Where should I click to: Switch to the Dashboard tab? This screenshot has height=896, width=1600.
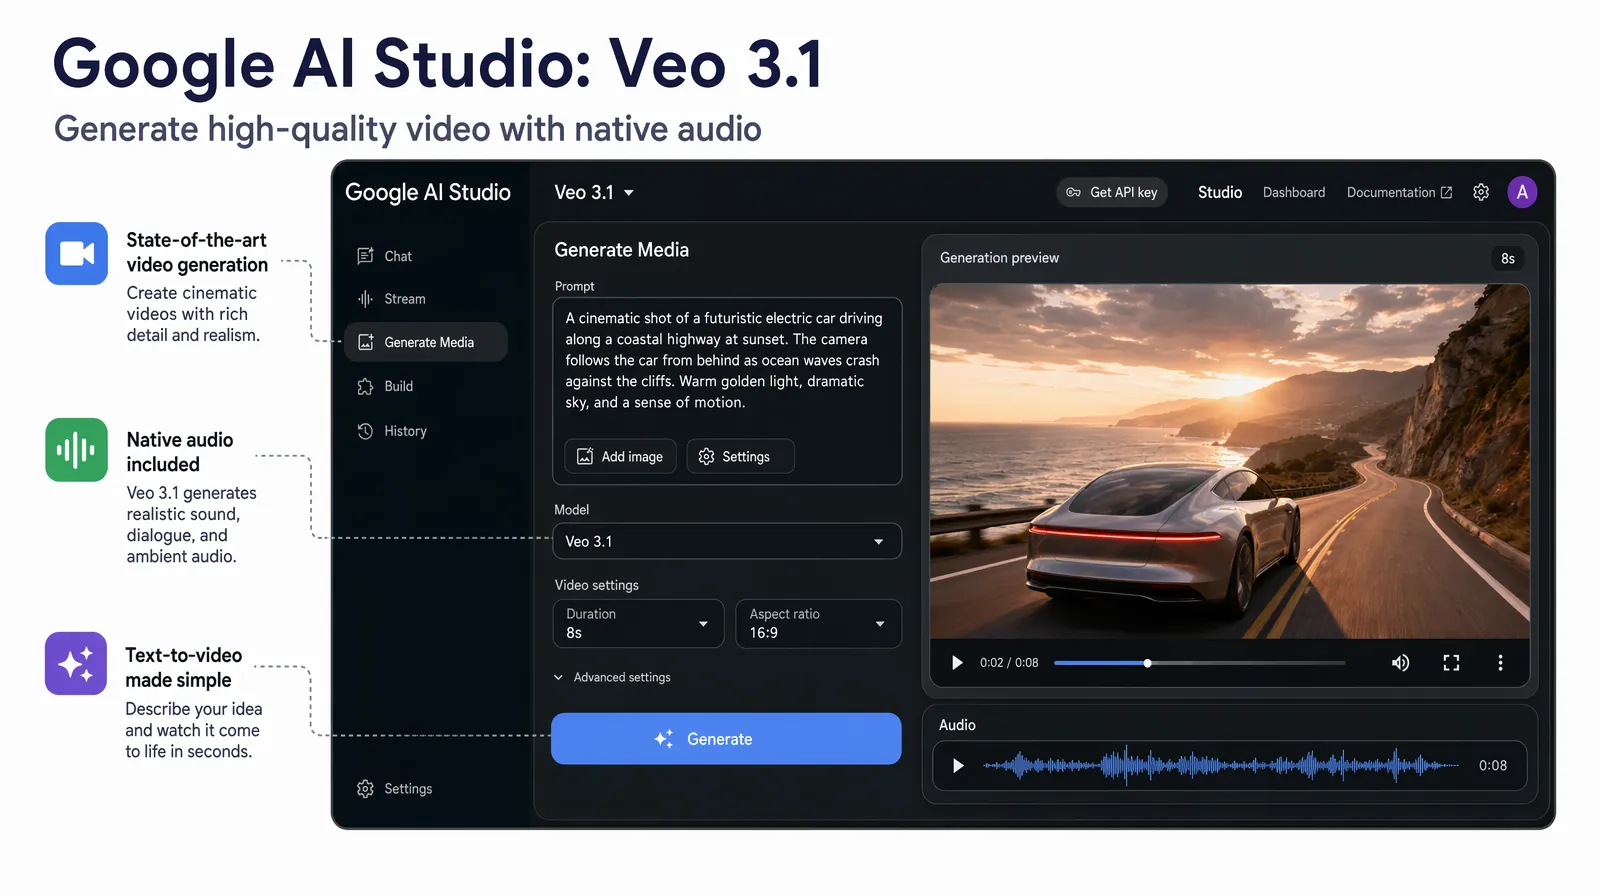pyautogui.click(x=1294, y=192)
